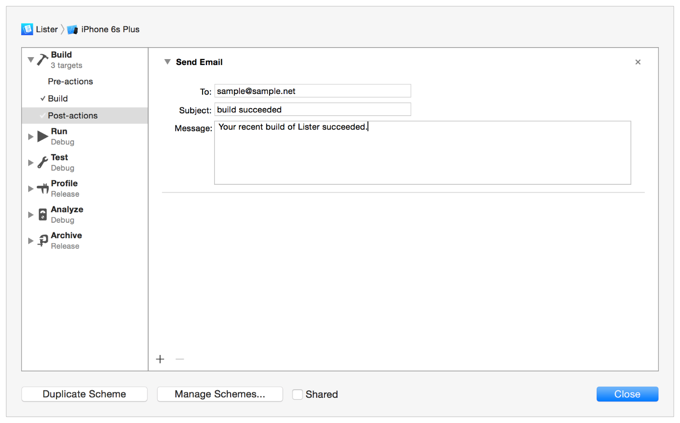The image size is (680, 423).
Task: Select the Archive Release row
Action: tap(85, 240)
